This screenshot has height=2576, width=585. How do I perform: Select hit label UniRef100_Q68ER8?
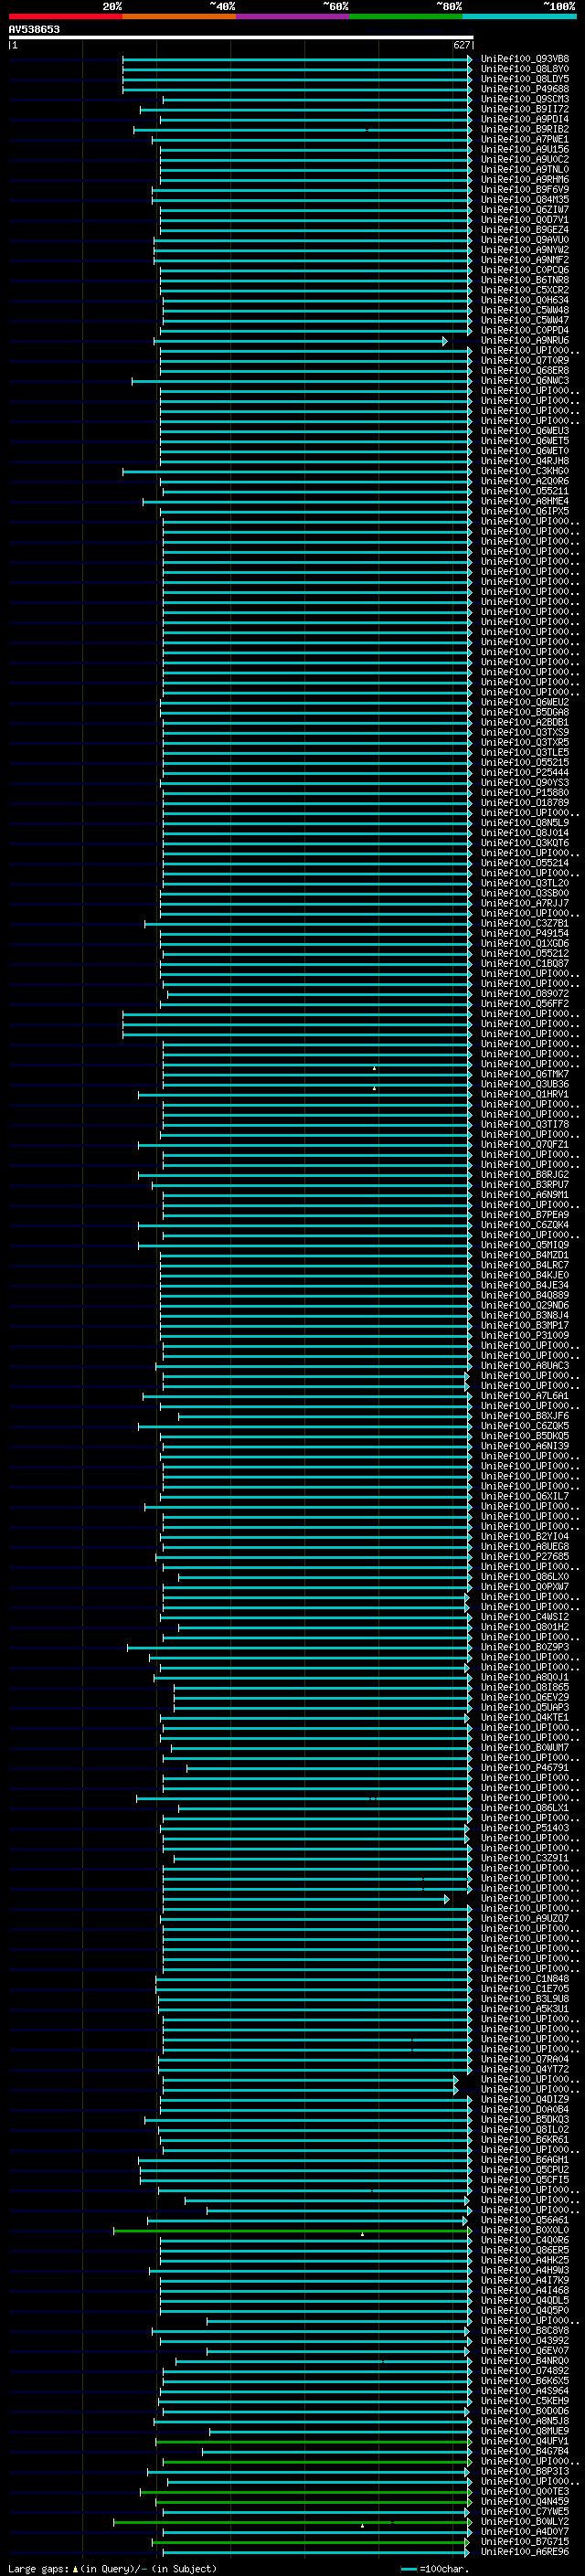tap(525, 370)
